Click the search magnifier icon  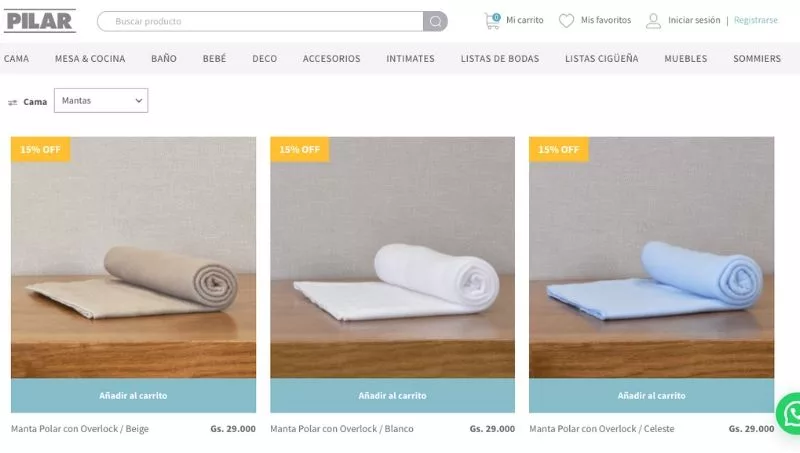pos(435,21)
